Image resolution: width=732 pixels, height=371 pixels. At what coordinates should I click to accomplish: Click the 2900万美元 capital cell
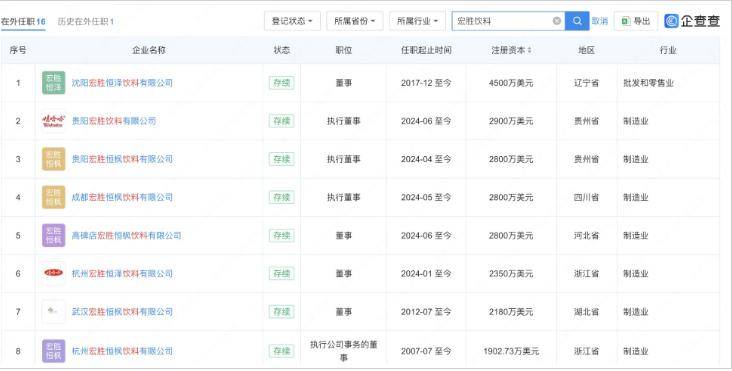click(x=511, y=121)
